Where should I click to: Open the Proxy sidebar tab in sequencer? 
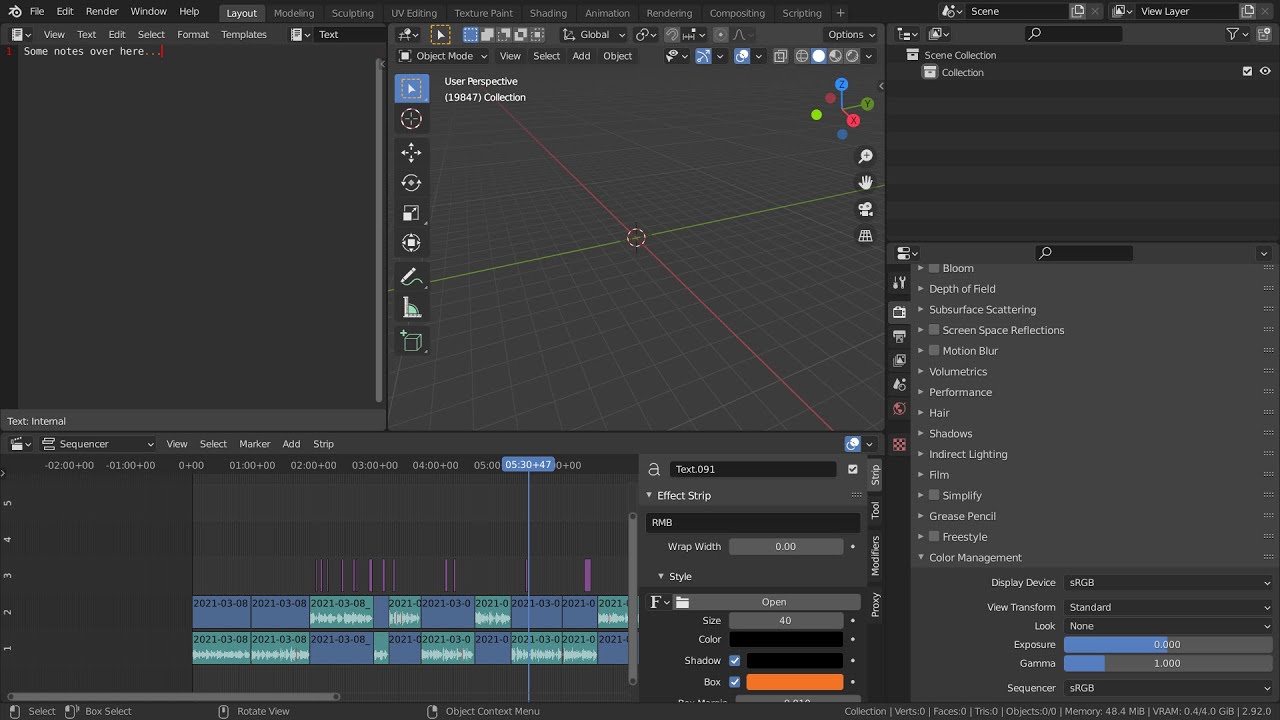click(x=875, y=604)
